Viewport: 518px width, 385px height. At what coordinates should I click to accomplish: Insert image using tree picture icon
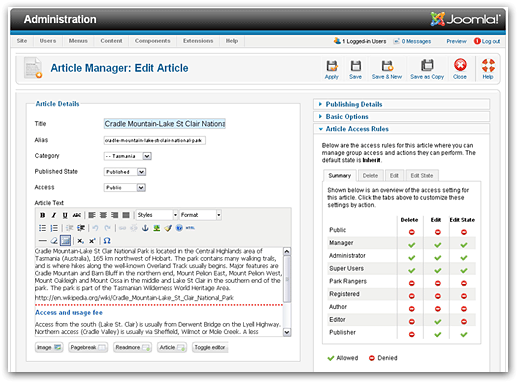point(156,228)
